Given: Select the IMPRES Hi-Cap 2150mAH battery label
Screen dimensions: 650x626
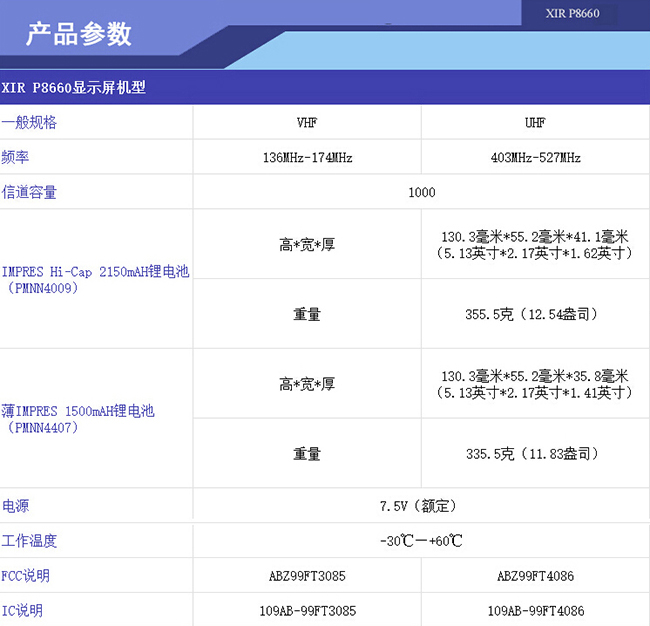Looking at the screenshot, I should (x=95, y=280).
